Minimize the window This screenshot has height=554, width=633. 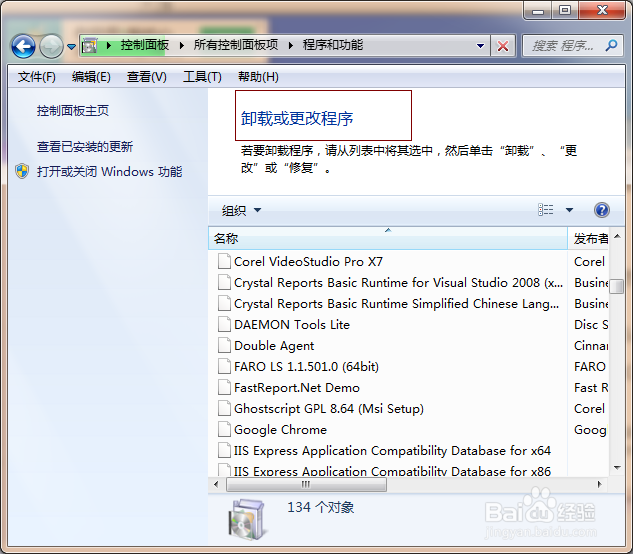[x=538, y=10]
